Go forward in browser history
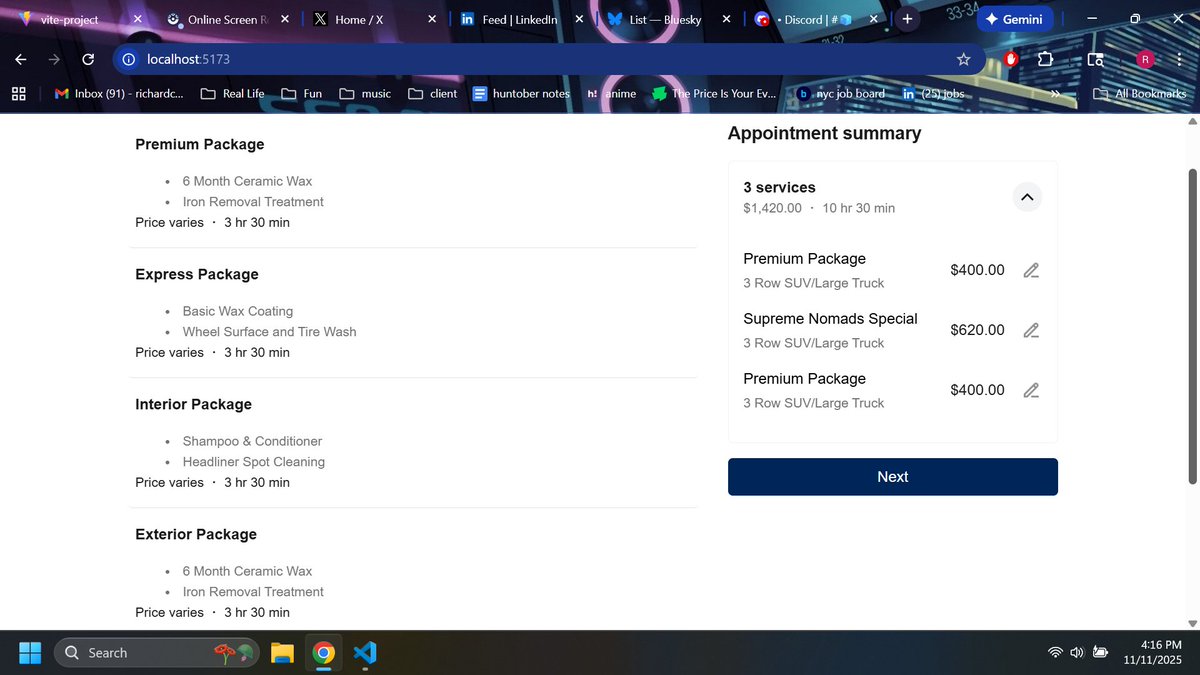This screenshot has width=1200, height=675. tap(54, 59)
